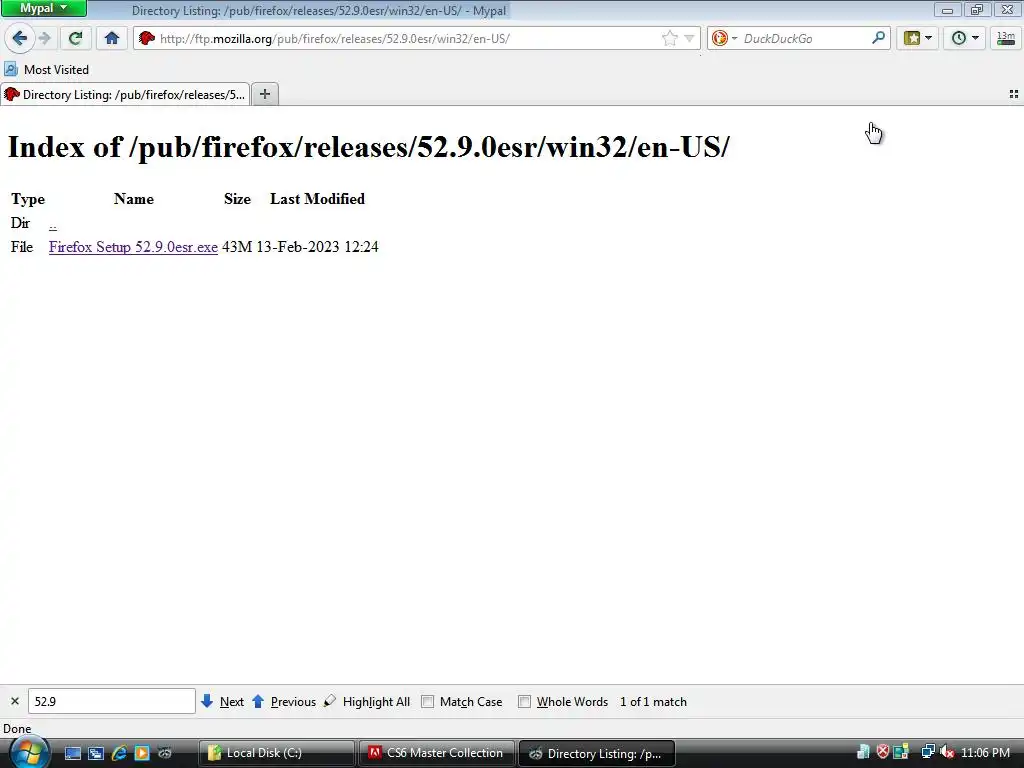Bookmark this page with the star icon
The width and height of the screenshot is (1024, 768).
pyautogui.click(x=669, y=39)
